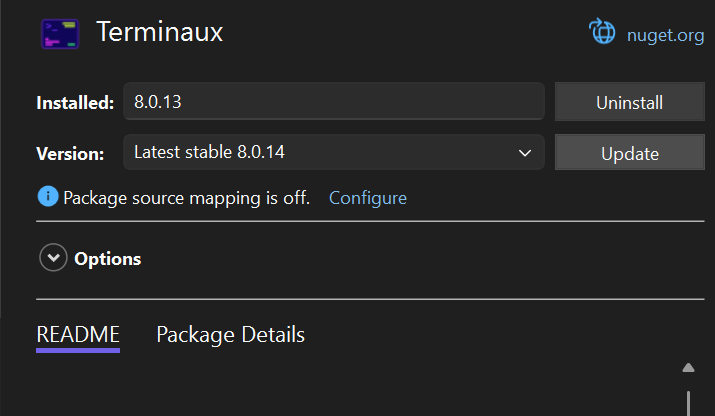Click the nuget.org globe icon

[x=603, y=32]
